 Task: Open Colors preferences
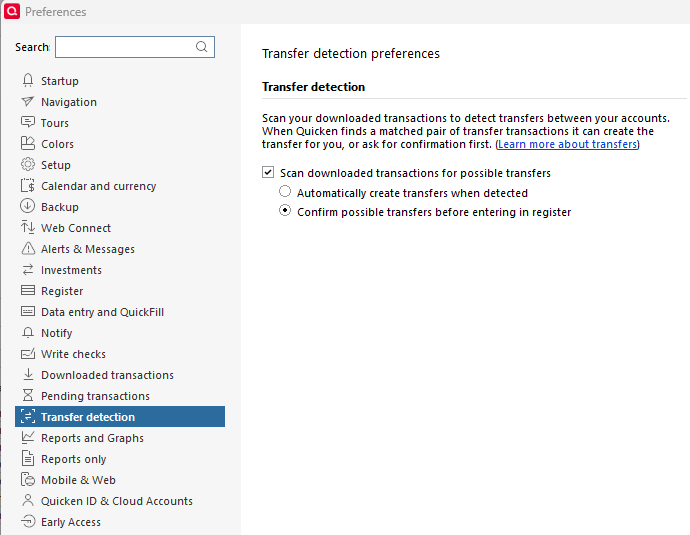[58, 144]
